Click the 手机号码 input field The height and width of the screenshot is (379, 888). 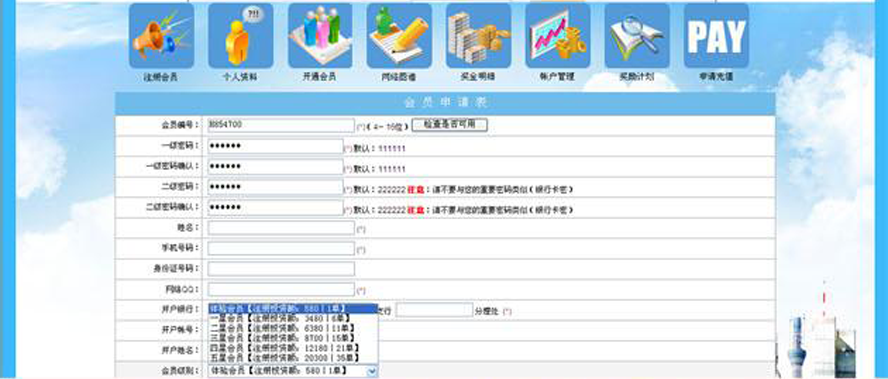(x=281, y=248)
